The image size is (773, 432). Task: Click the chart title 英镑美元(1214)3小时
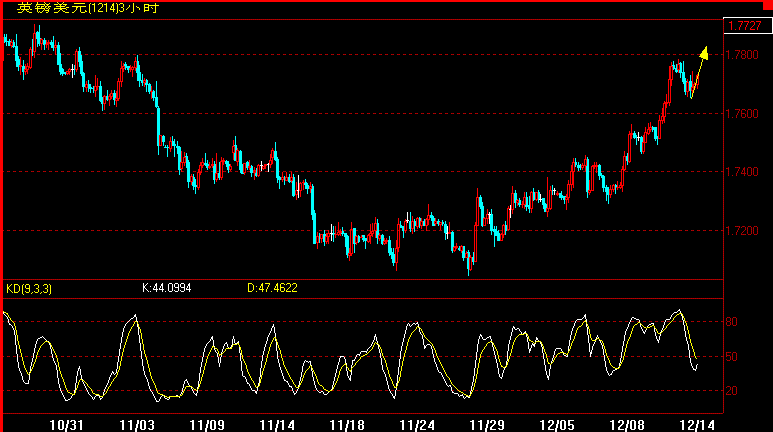[88, 8]
